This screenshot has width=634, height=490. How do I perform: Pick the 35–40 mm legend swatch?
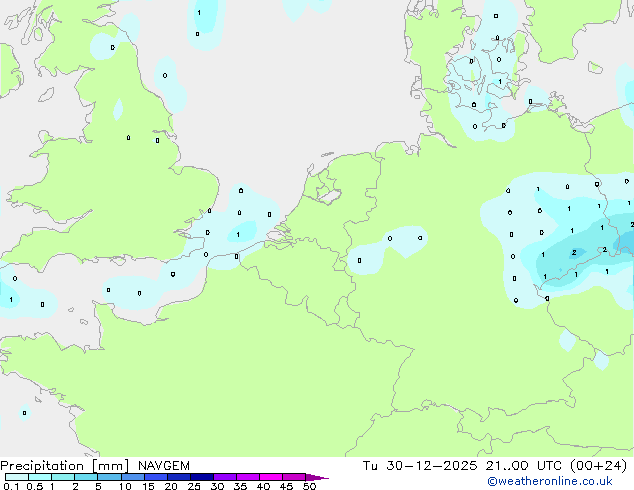click(248, 477)
